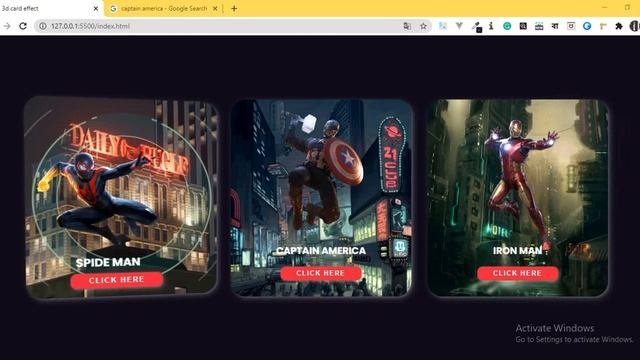The height and width of the screenshot is (360, 640).
Task: Open the Grammarly extension icon
Action: coord(507,26)
